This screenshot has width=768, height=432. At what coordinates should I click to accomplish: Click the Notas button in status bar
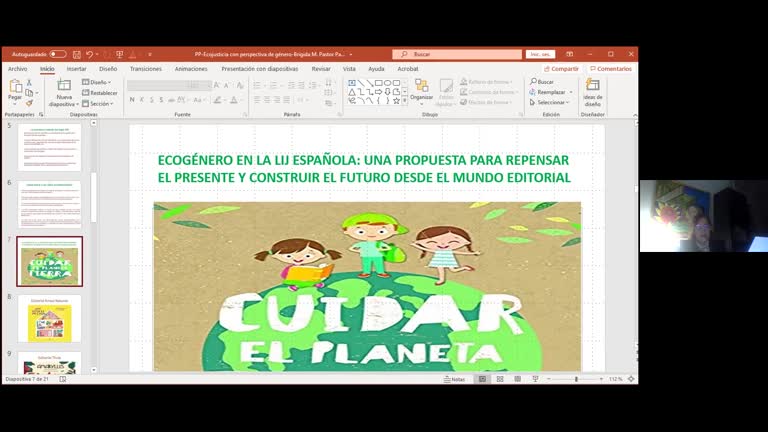[454, 379]
